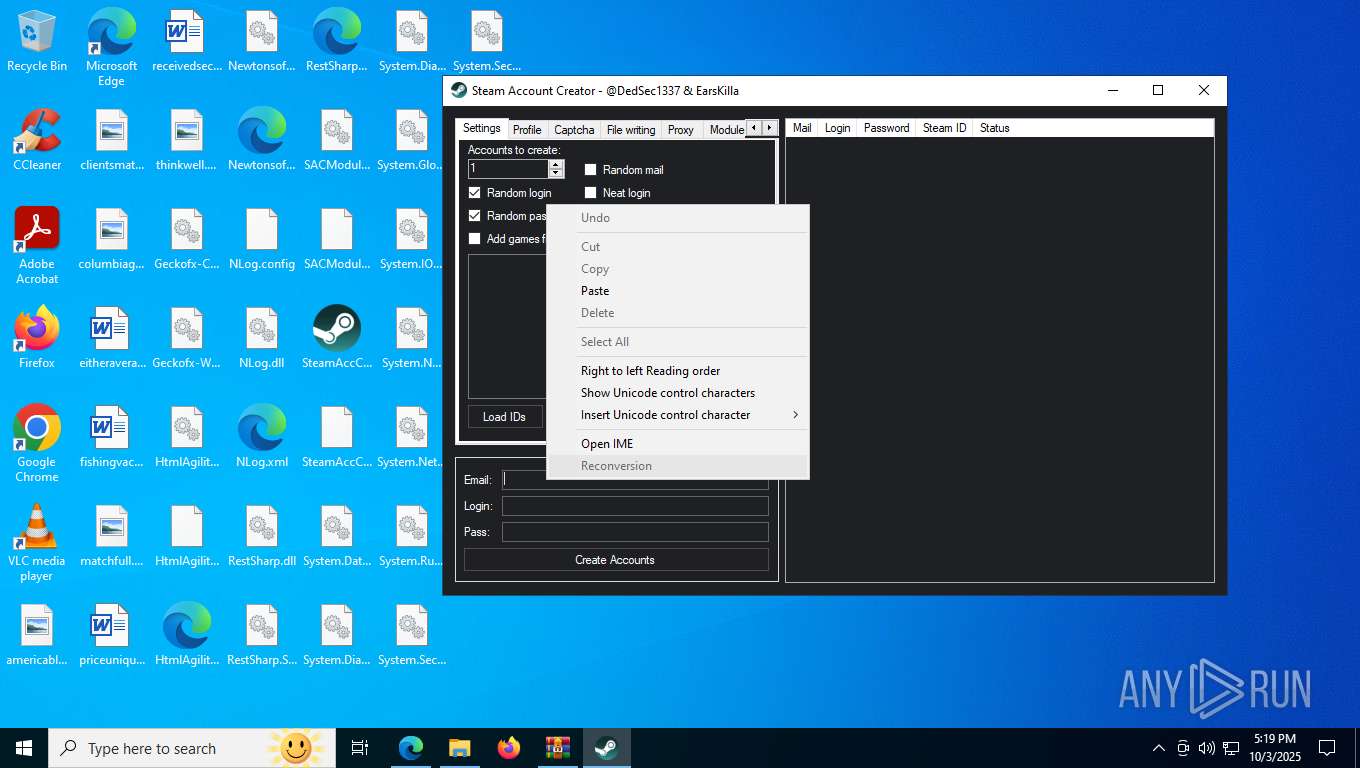Select the RestSharp.dll file icon

(x=262, y=536)
